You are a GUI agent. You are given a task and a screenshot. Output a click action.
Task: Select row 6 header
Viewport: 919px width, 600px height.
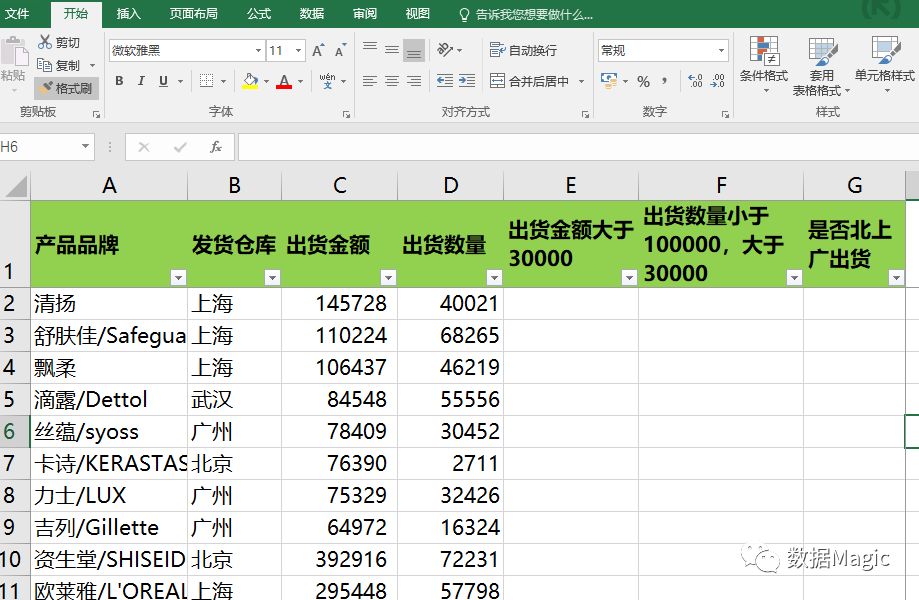coord(15,432)
